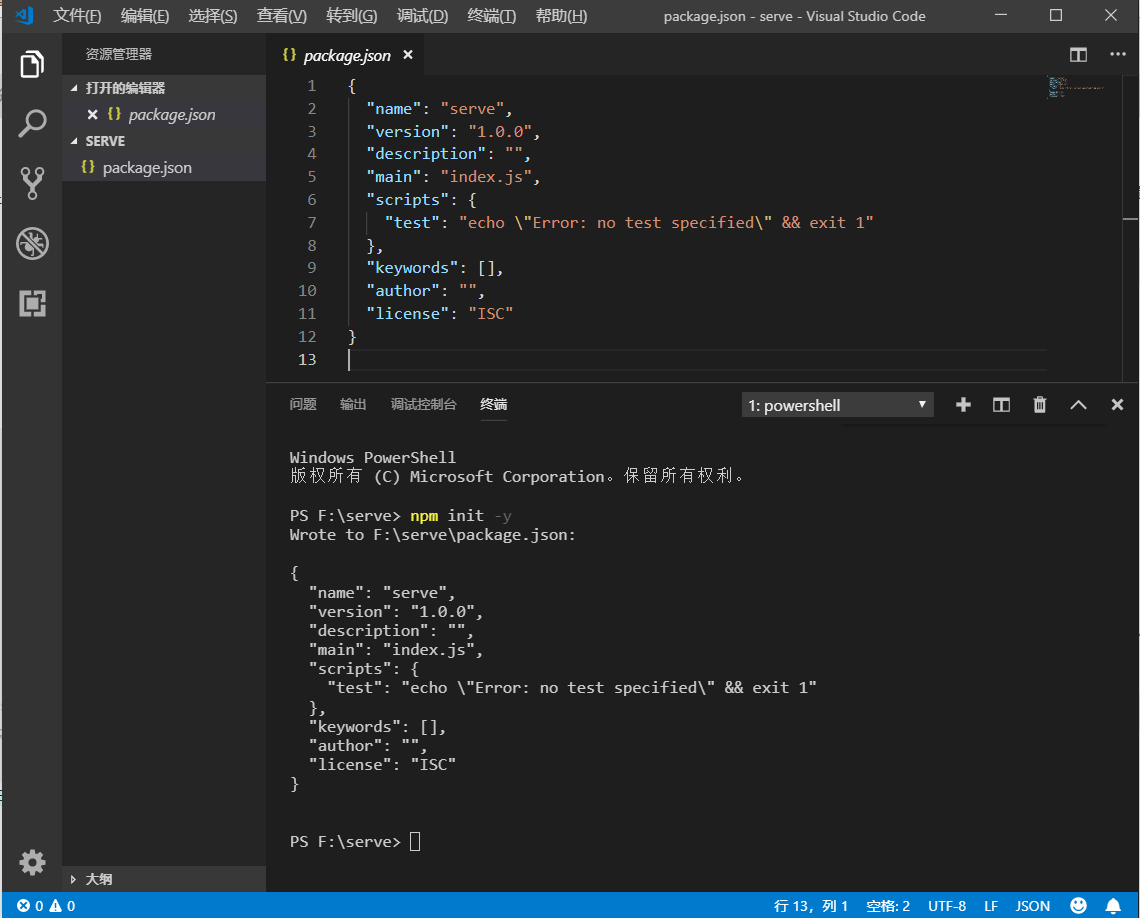
Task: Click "license" key on line 11
Action: (x=407, y=314)
